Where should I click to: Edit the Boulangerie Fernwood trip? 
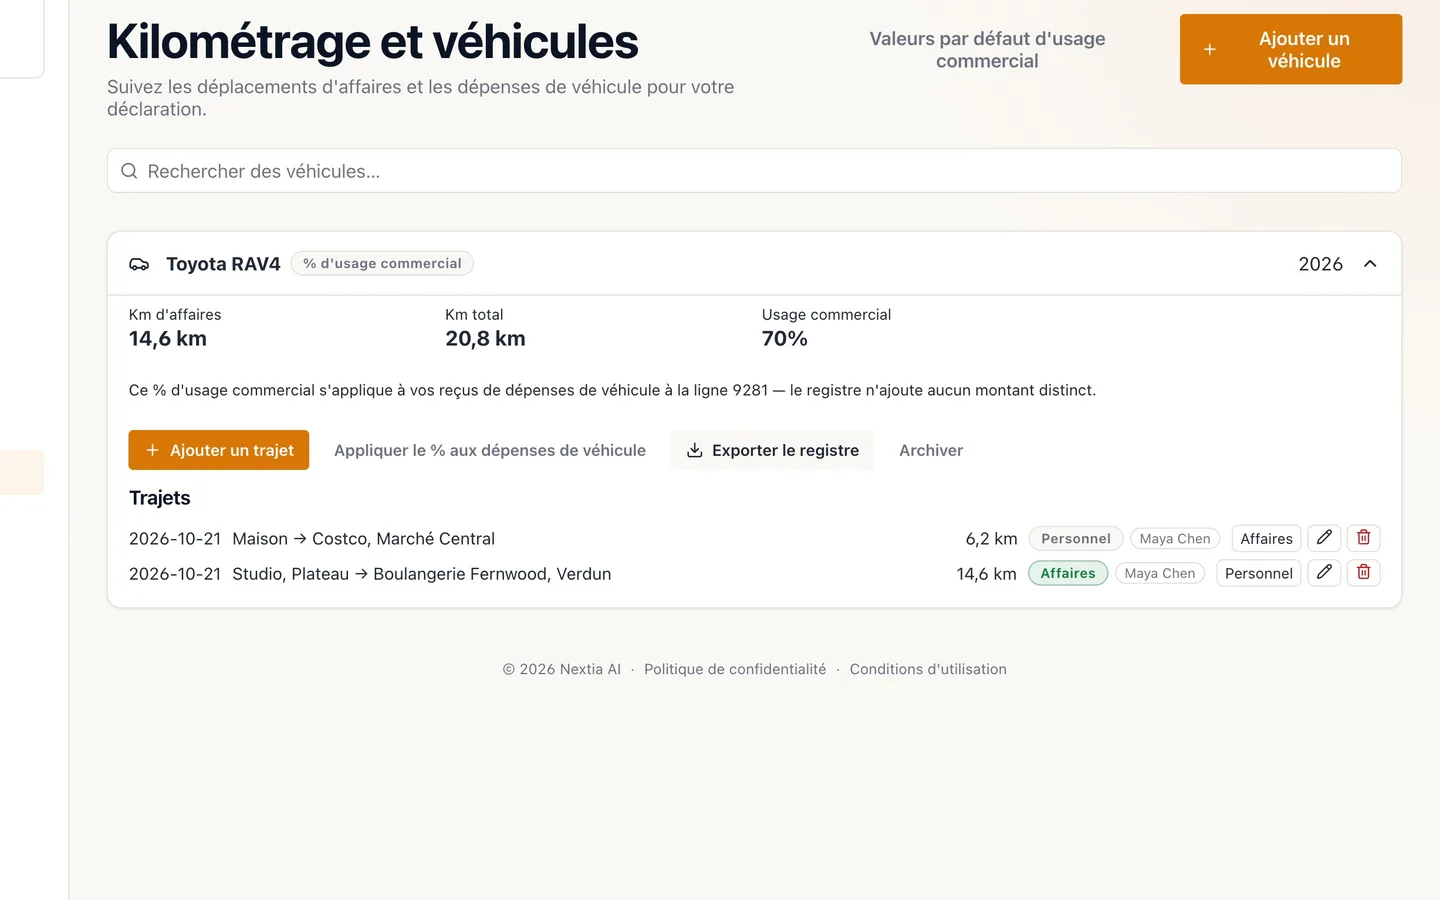[x=1324, y=573]
